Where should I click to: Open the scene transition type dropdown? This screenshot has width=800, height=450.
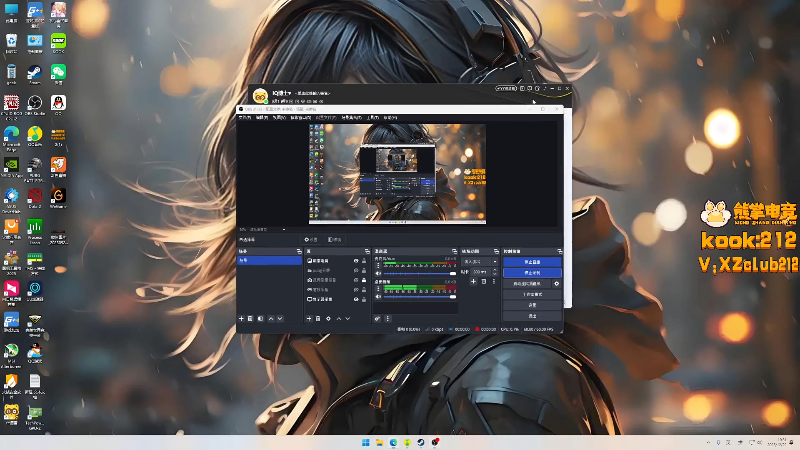tap(480, 261)
